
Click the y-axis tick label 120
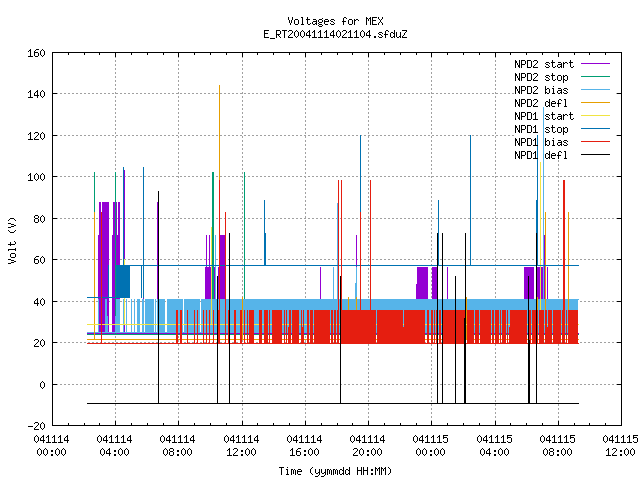(x=36, y=136)
